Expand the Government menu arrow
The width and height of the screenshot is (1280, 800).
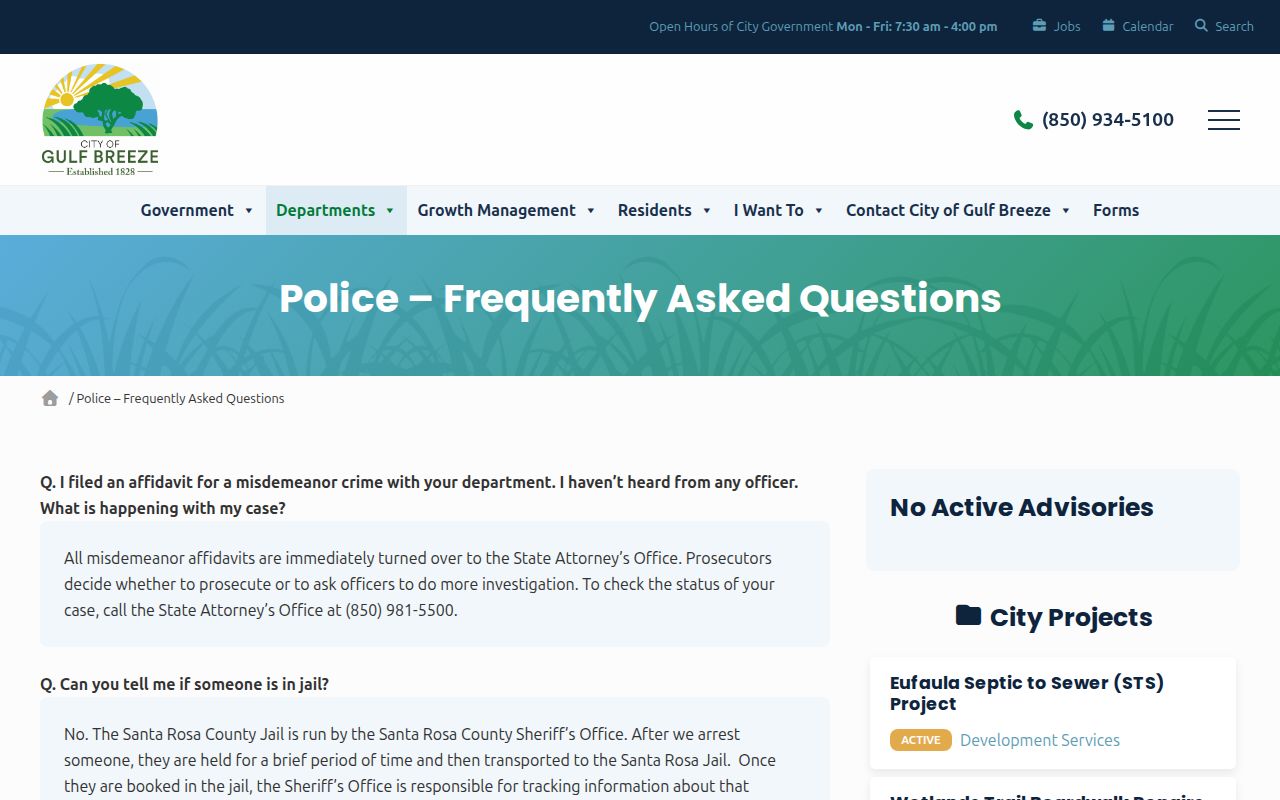tap(249, 210)
